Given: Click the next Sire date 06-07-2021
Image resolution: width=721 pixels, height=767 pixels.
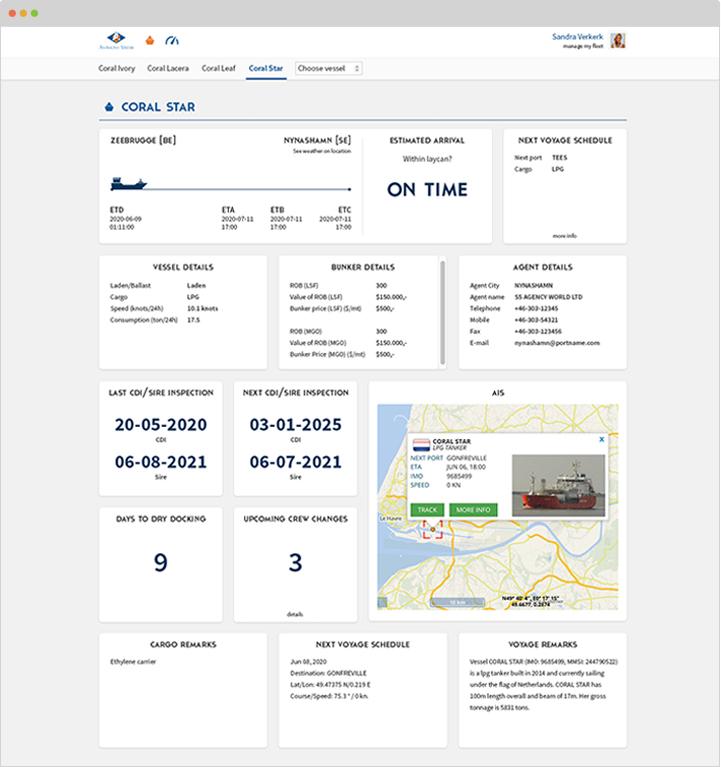Looking at the screenshot, I should (295, 462).
